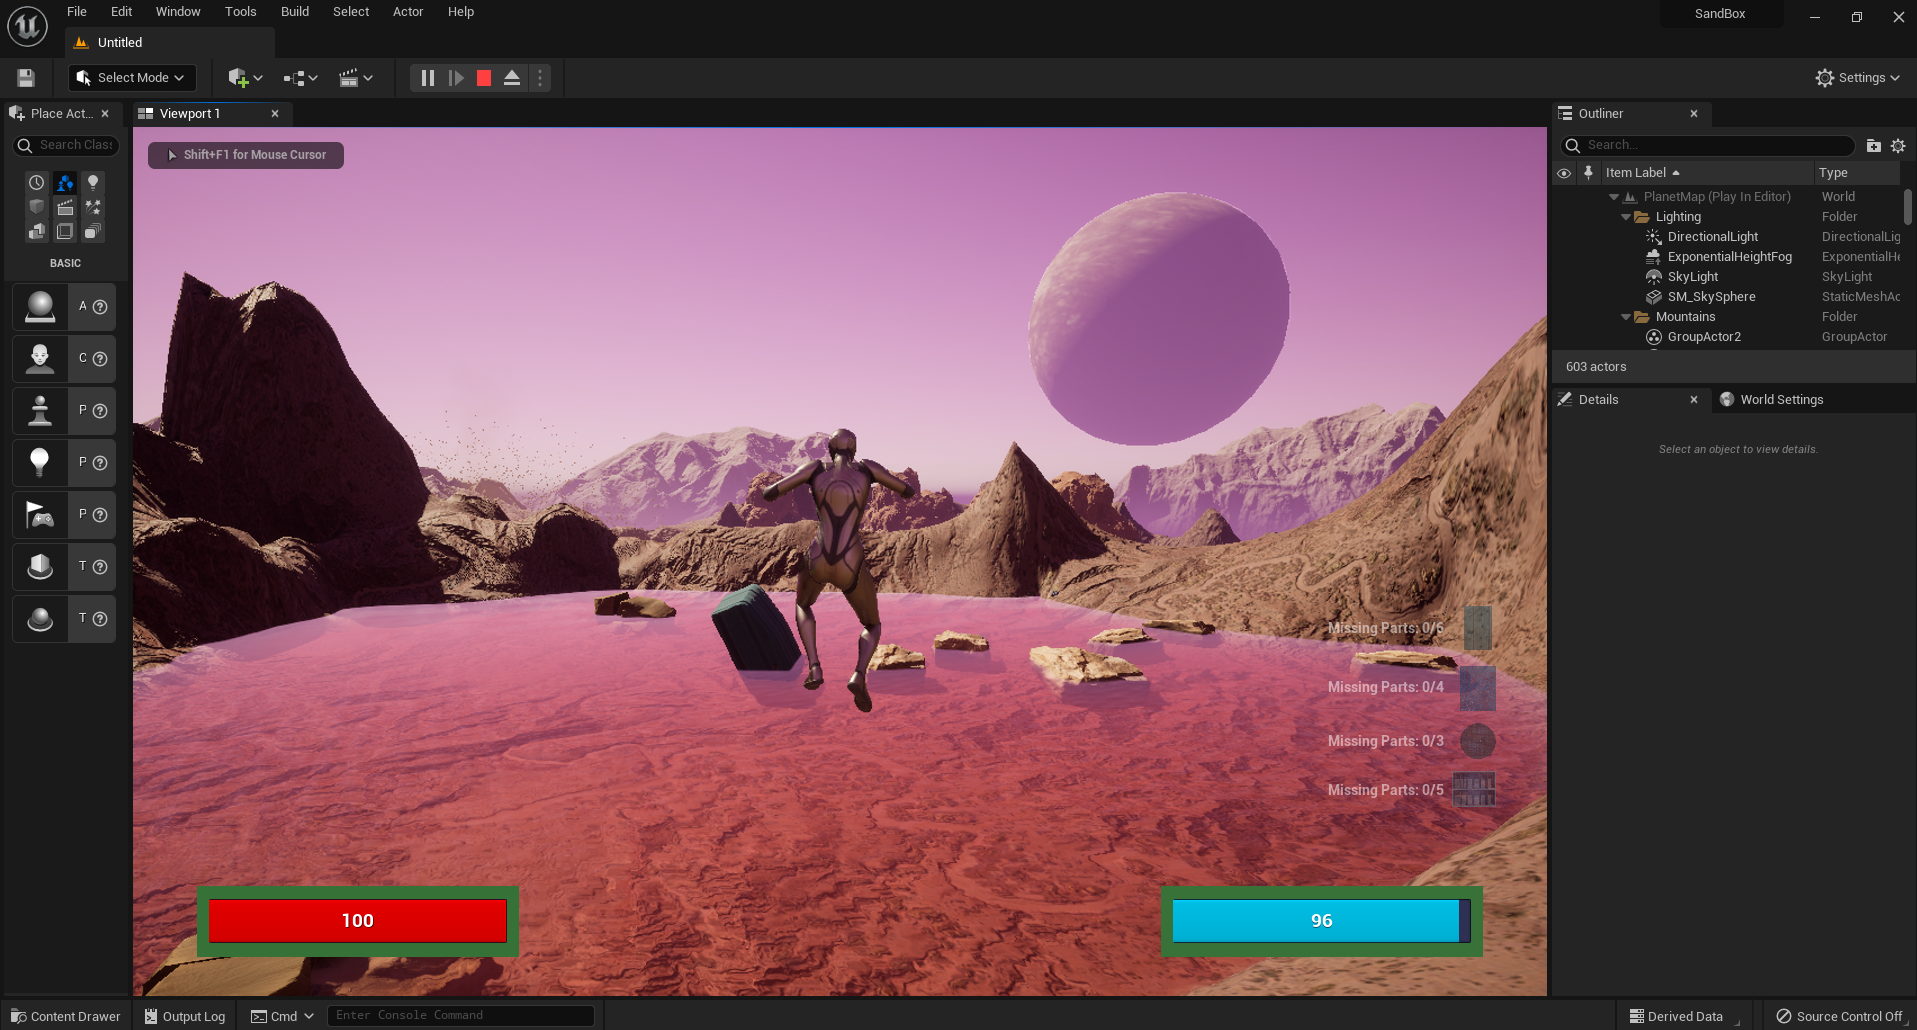Open play options three-dot menu
This screenshot has width=1917, height=1030.
(540, 78)
